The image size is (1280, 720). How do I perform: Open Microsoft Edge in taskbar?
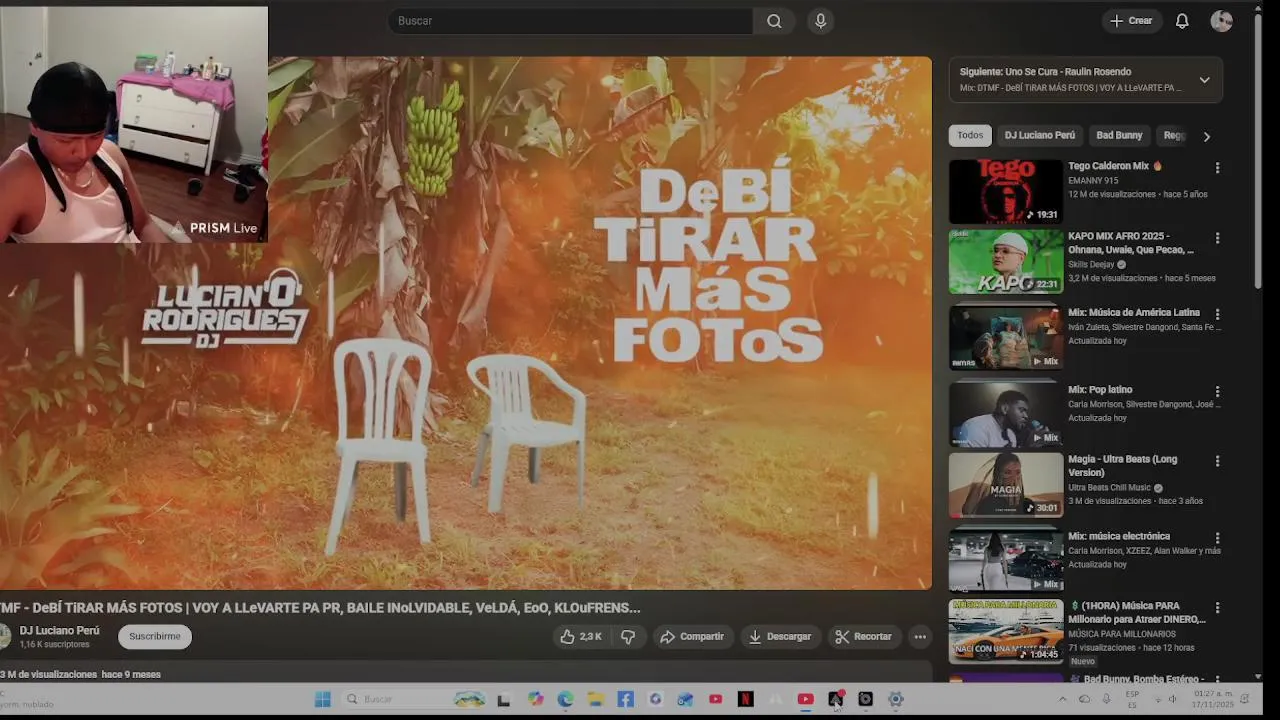(x=565, y=699)
